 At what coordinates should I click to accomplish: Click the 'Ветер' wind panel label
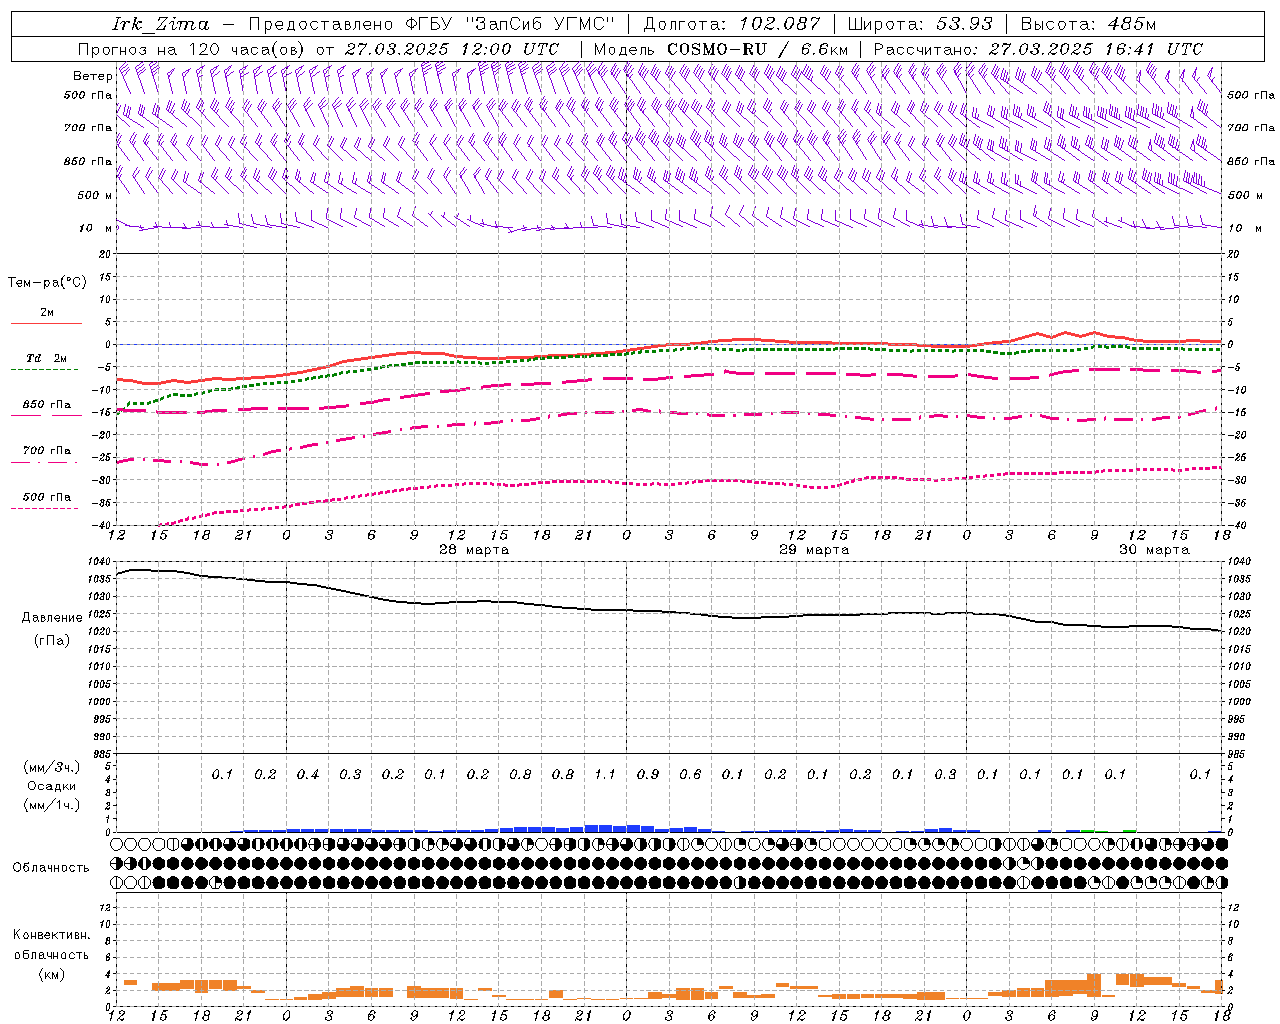coord(93,76)
